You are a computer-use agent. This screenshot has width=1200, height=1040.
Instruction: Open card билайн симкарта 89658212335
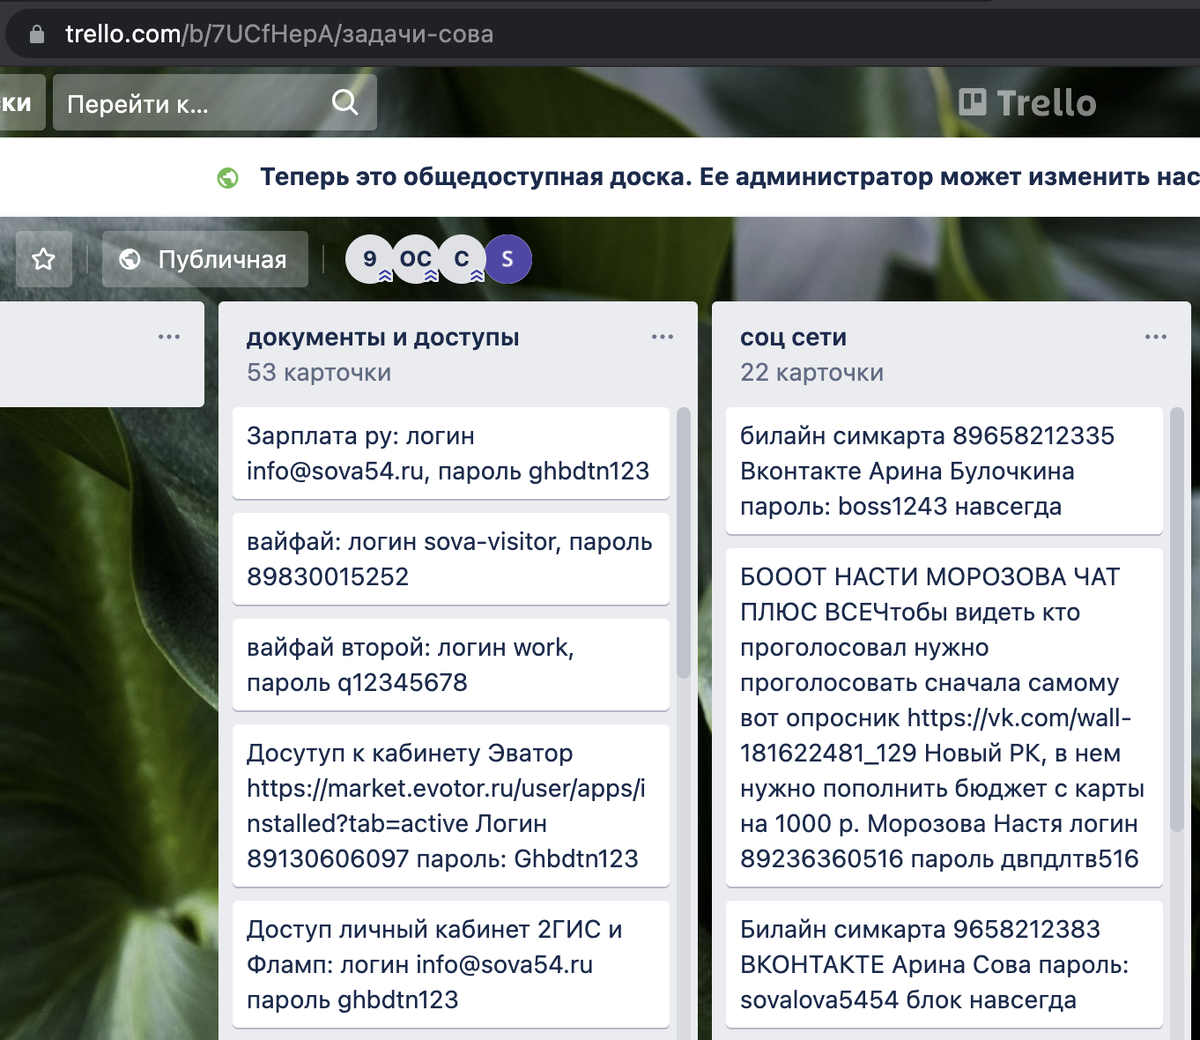click(944, 471)
